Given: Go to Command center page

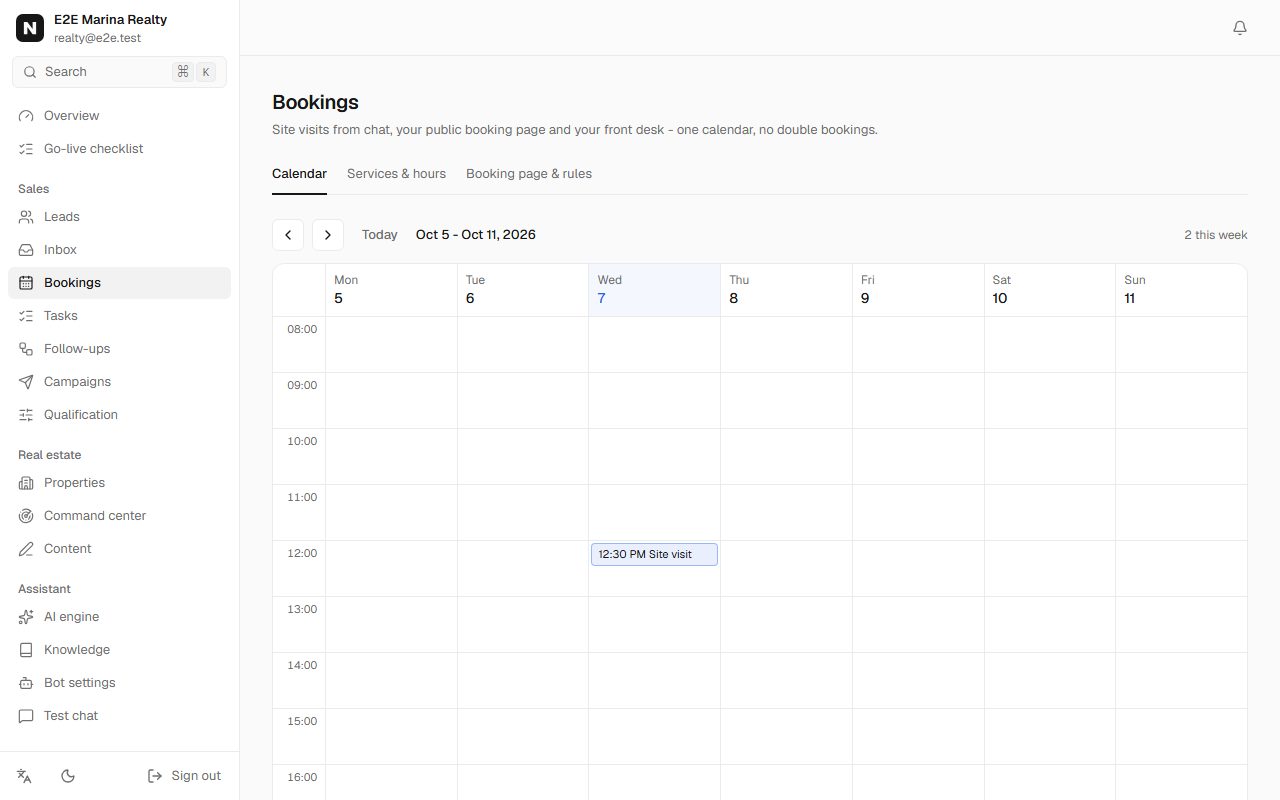Looking at the screenshot, I should pos(119,516).
